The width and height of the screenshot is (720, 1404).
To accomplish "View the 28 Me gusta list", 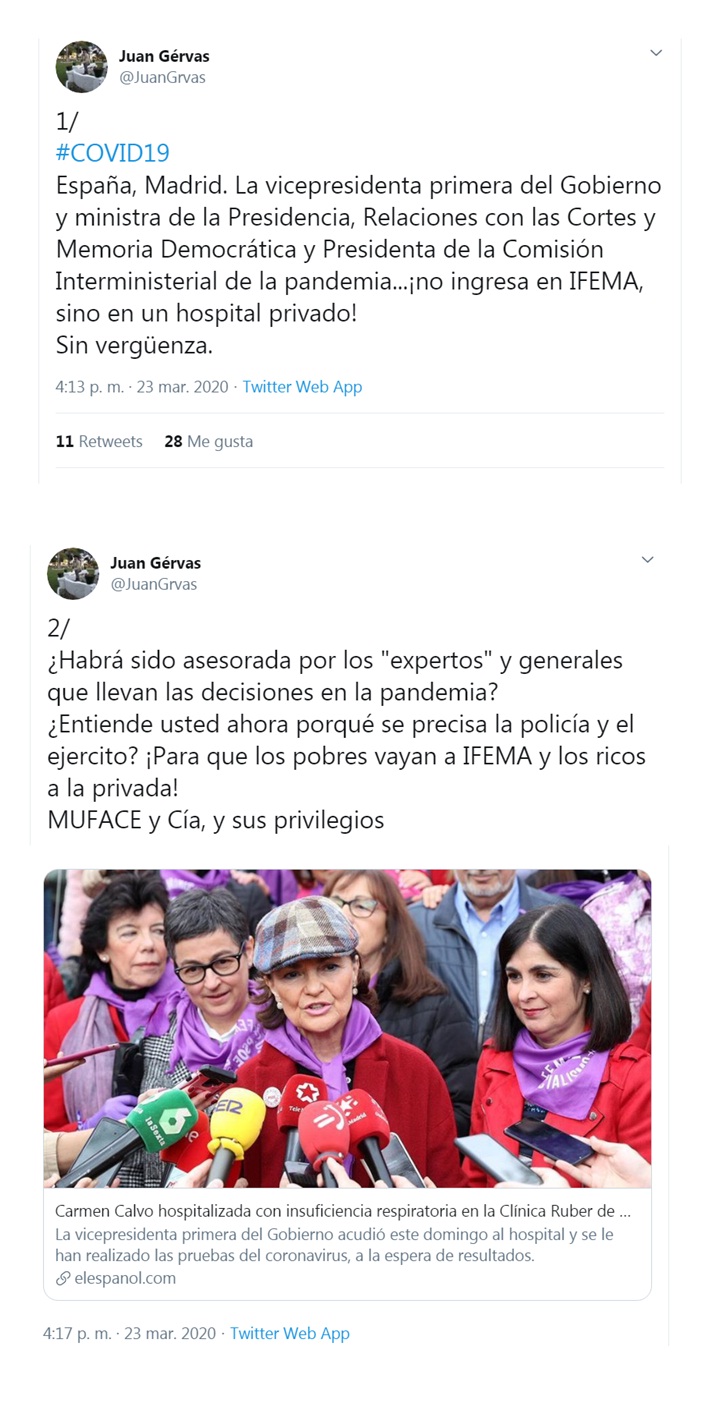I will (x=209, y=441).
